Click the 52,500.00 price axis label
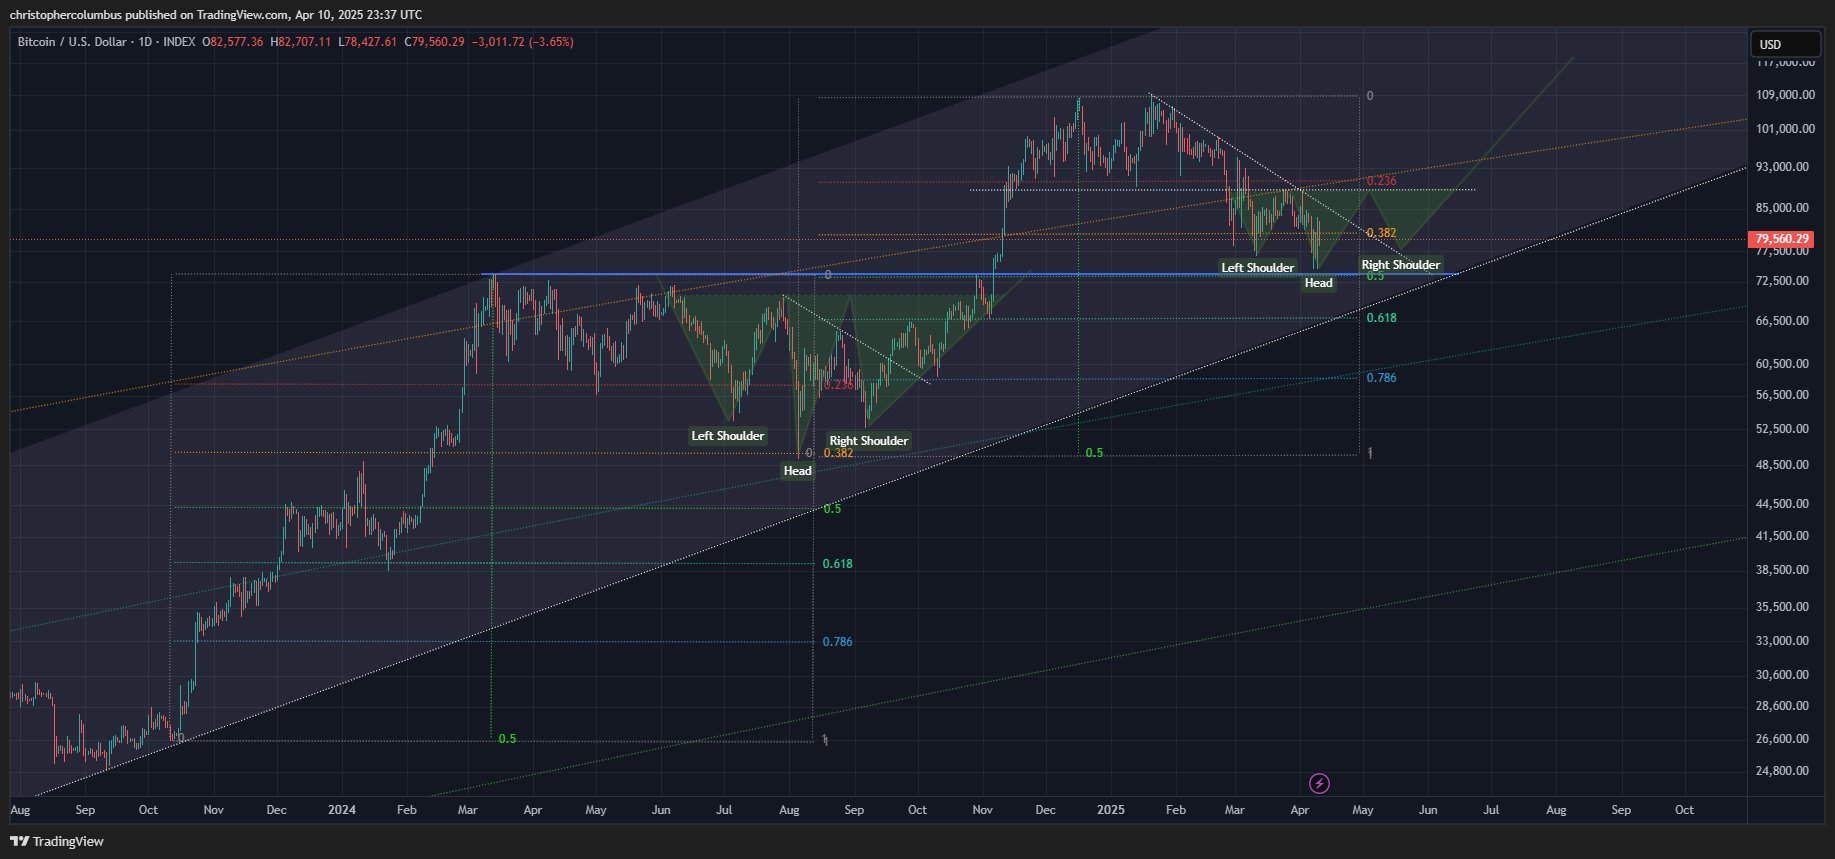 click(1783, 429)
